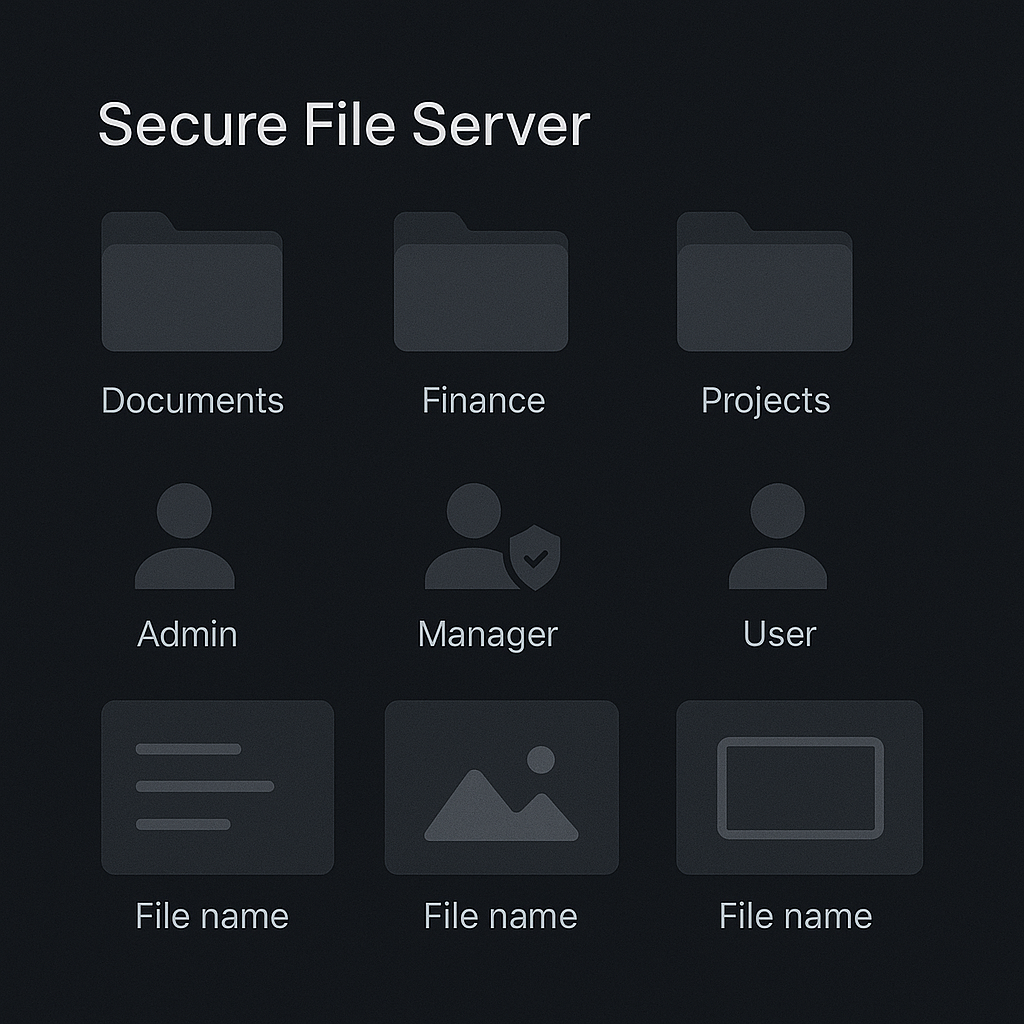Viewport: 1024px width, 1024px height.
Task: Click File name under the rectangle file
Action: point(795,916)
